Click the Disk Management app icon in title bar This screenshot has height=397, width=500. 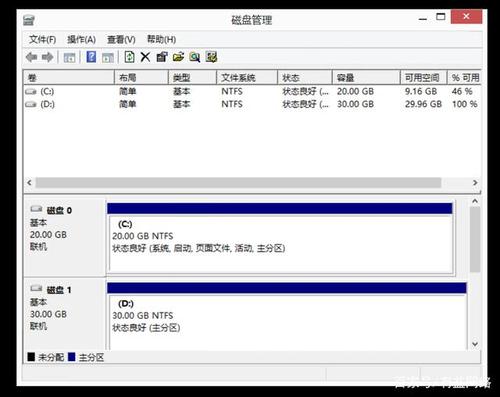29,20
